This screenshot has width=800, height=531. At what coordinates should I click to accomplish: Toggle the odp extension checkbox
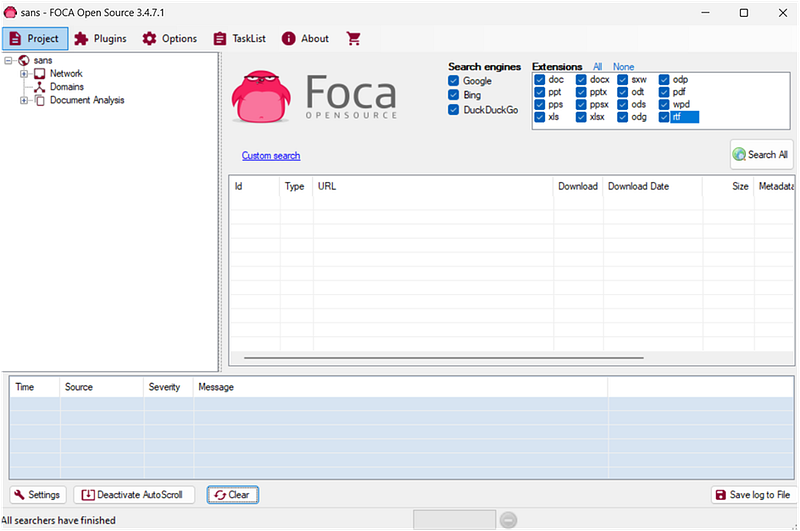(664, 80)
